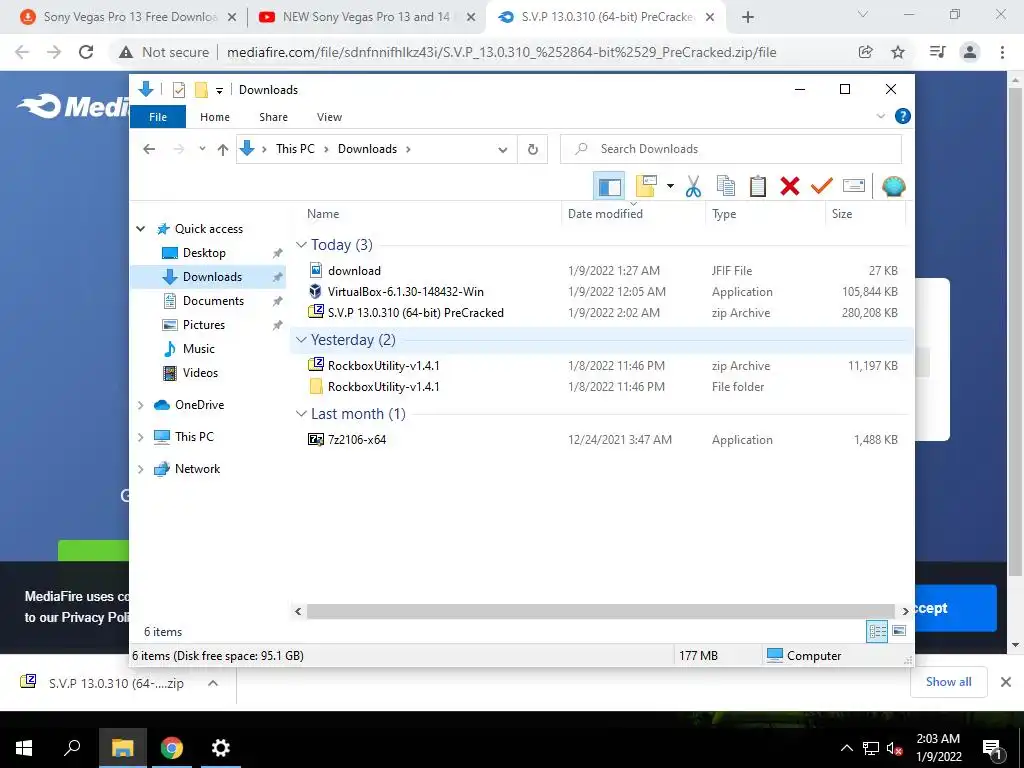Click the globe shell icon in toolbar
This screenshot has width=1024, height=768.
(893, 187)
